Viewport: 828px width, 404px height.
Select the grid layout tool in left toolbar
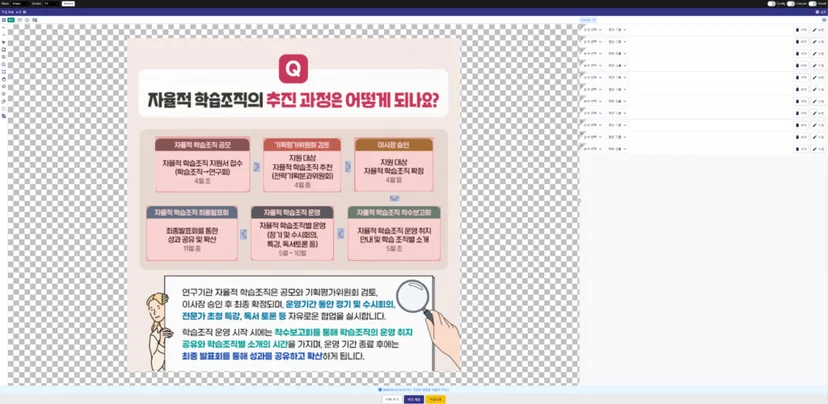point(4,72)
